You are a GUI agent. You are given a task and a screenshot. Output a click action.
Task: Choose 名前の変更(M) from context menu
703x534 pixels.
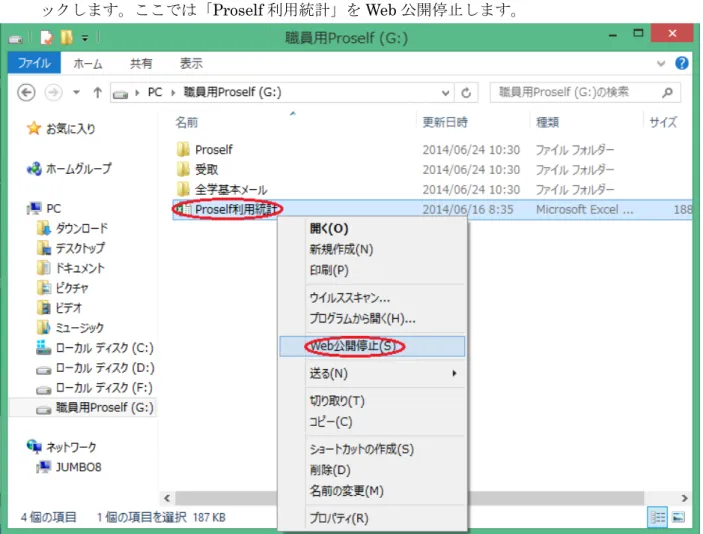point(372,491)
